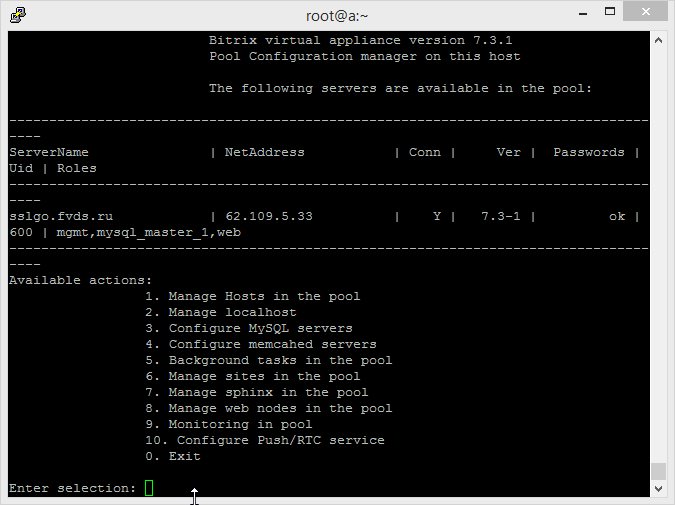
Task: Click roles 'mgmt,mysql_master_1,web'
Action: tap(149, 232)
